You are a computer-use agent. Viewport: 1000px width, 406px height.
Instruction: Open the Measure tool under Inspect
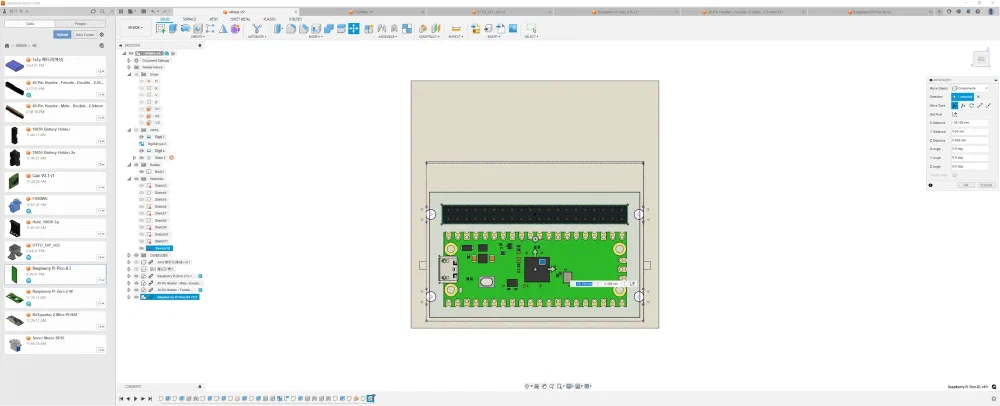(456, 28)
